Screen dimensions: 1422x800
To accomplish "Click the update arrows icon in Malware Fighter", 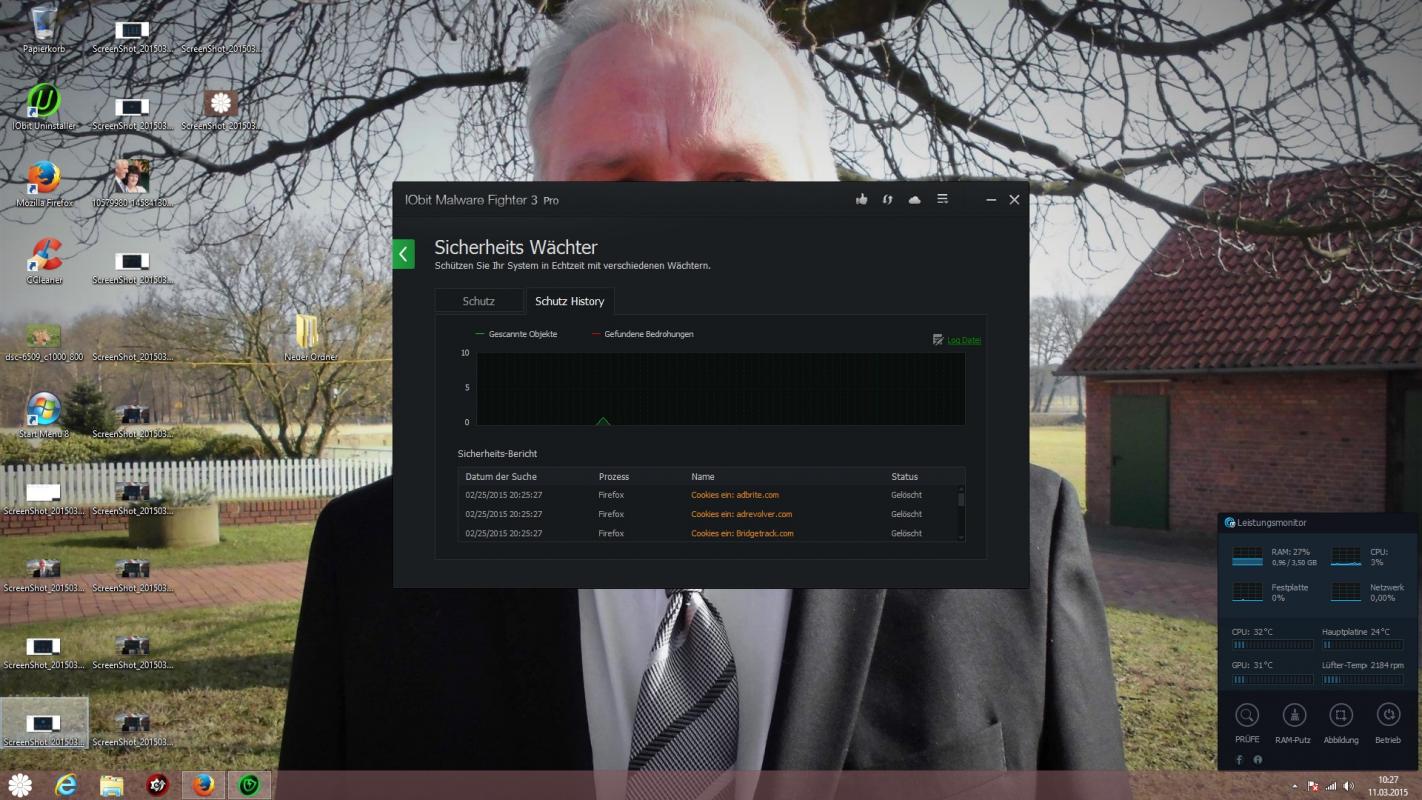I will tap(887, 200).
